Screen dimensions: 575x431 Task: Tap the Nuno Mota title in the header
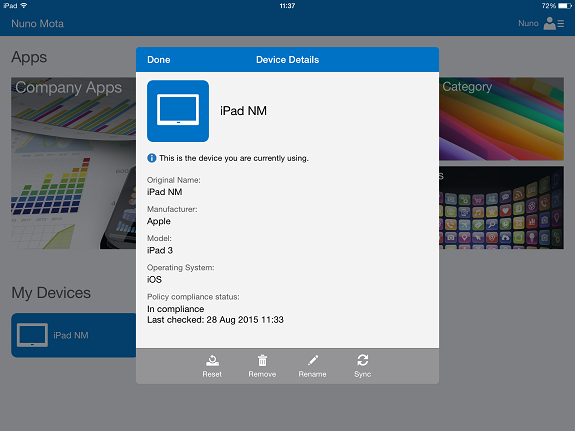[37, 24]
